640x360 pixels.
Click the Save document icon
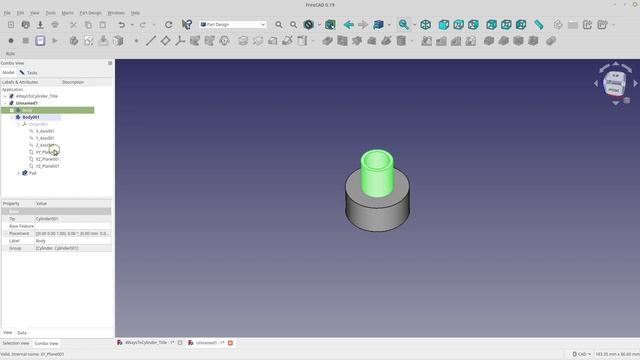point(40,24)
